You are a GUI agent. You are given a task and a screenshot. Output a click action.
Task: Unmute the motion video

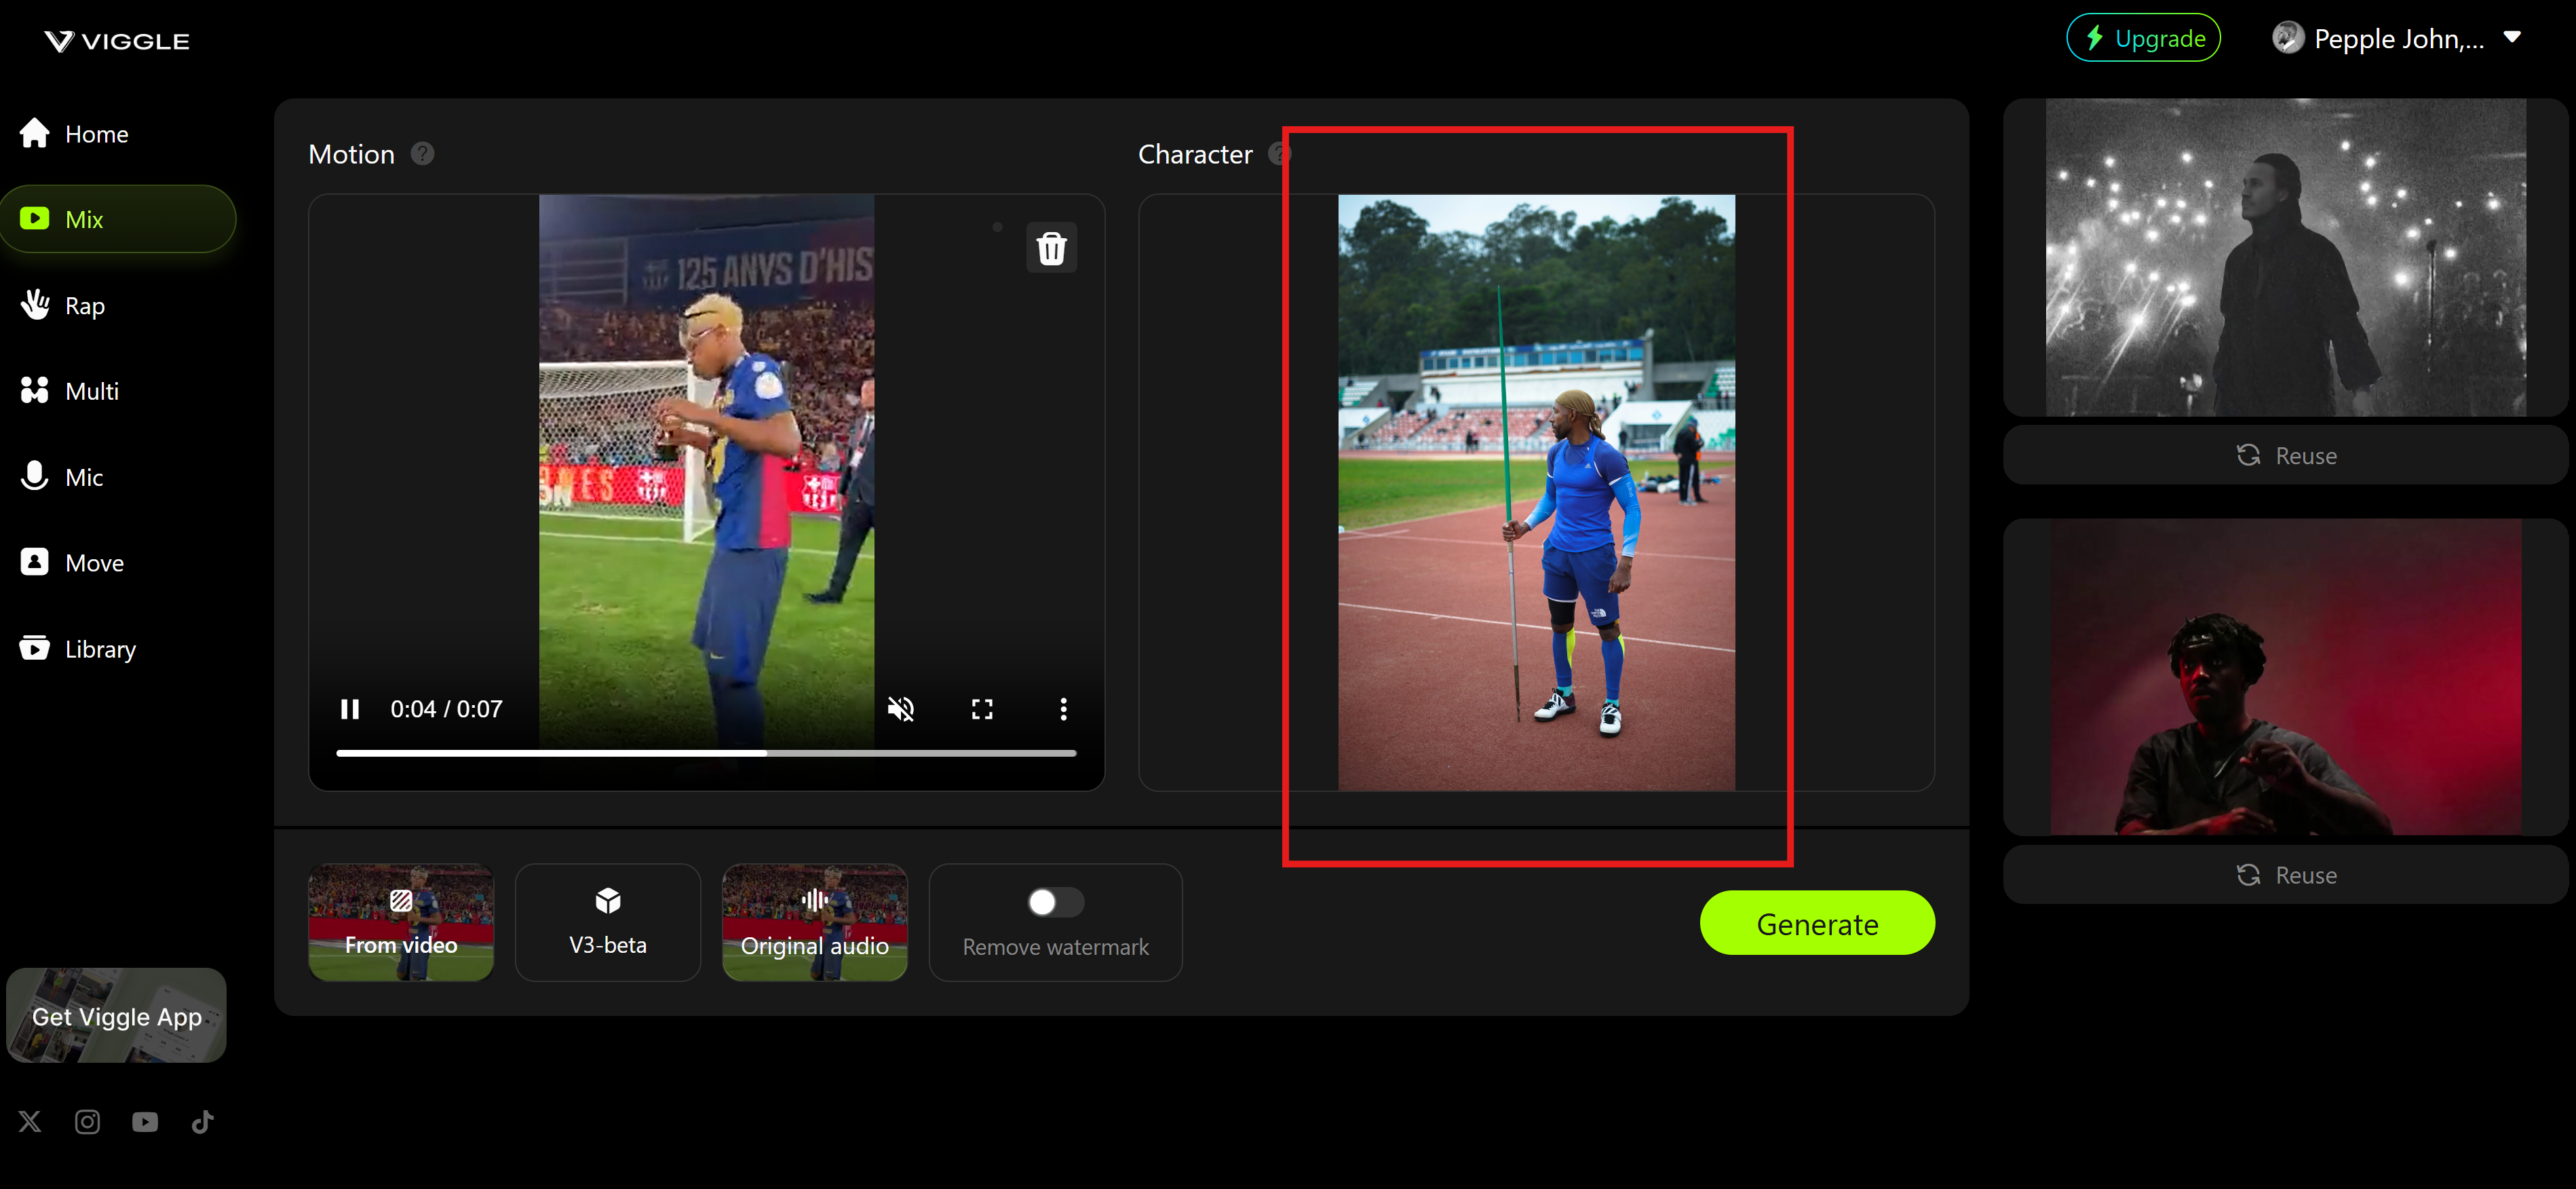(x=901, y=708)
